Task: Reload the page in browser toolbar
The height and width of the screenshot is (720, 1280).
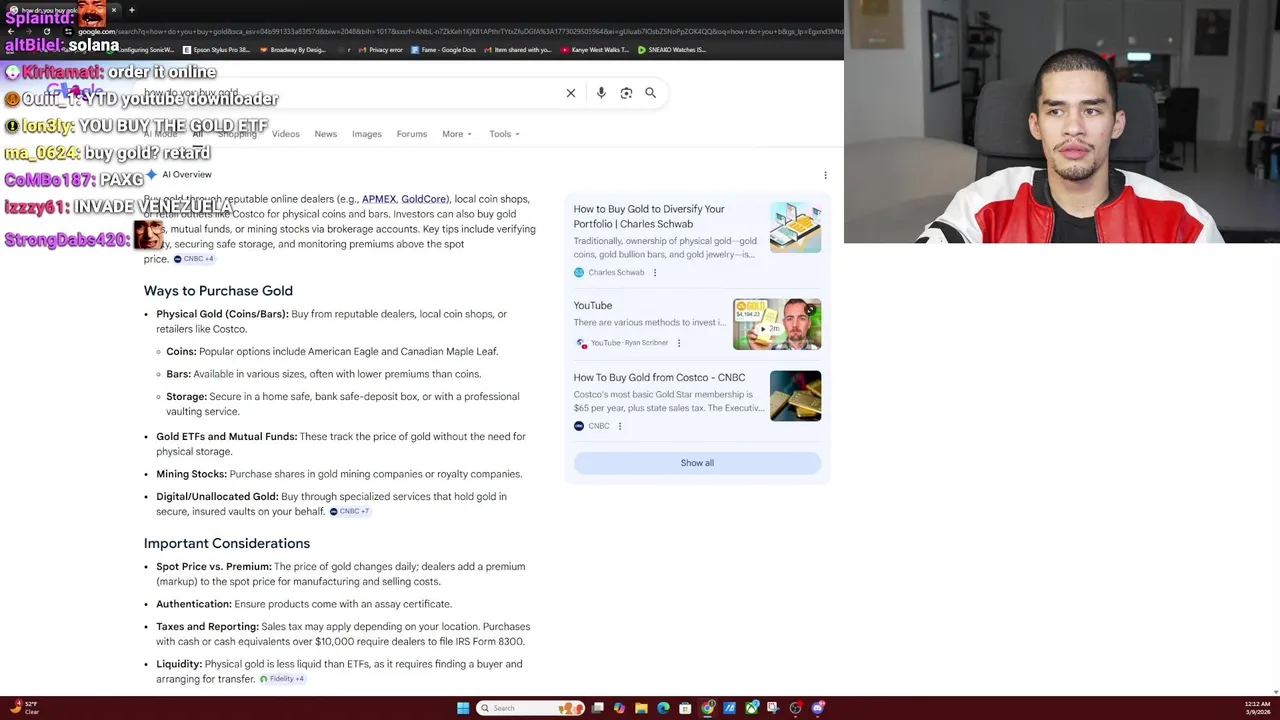Action: (x=47, y=31)
